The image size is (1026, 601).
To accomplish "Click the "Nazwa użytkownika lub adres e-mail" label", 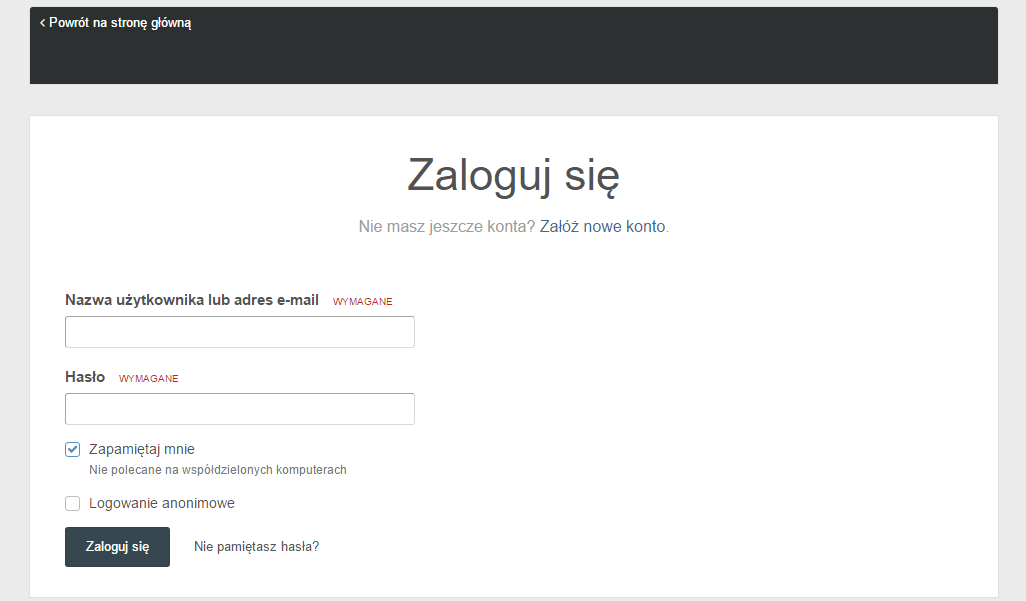I will [190, 299].
